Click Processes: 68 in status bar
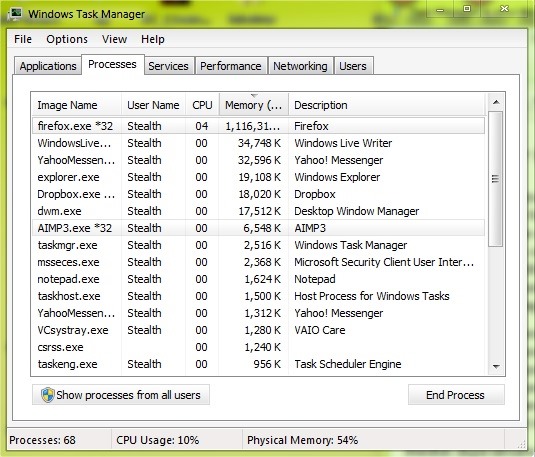 point(42,440)
